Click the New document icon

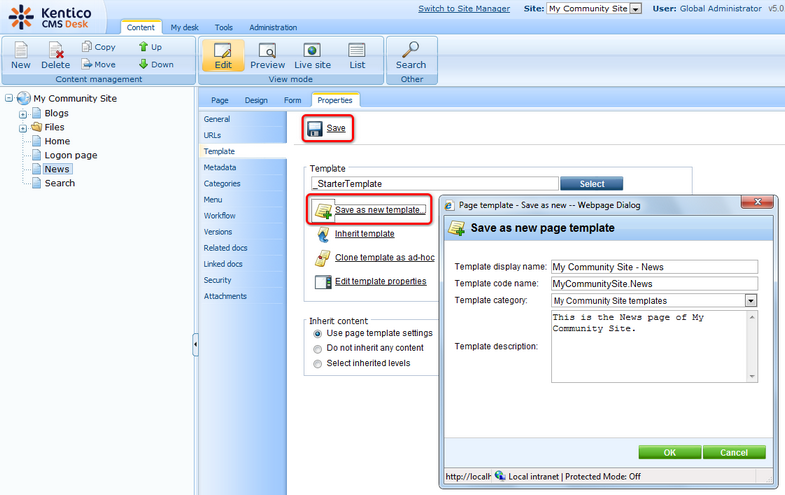click(21, 50)
